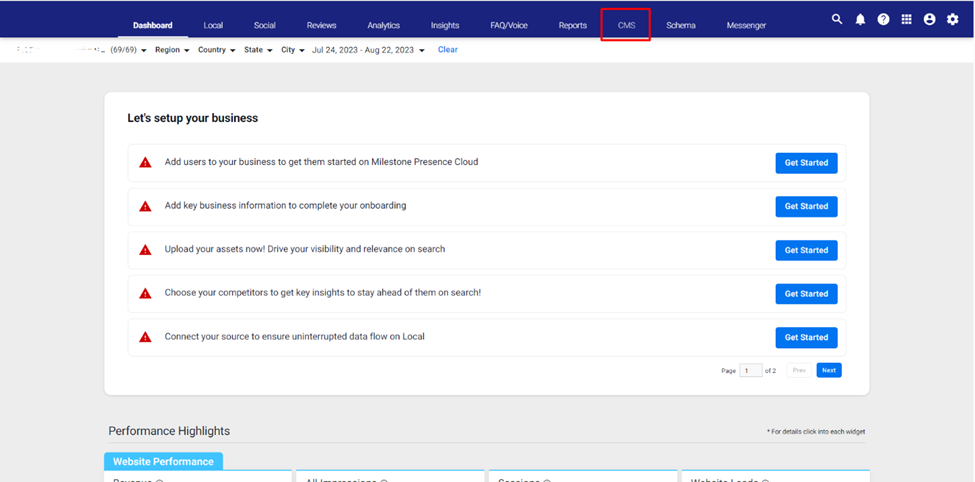Image resolution: width=975 pixels, height=482 pixels.
Task: Click warning icon beside Add users row
Action: coord(145,162)
